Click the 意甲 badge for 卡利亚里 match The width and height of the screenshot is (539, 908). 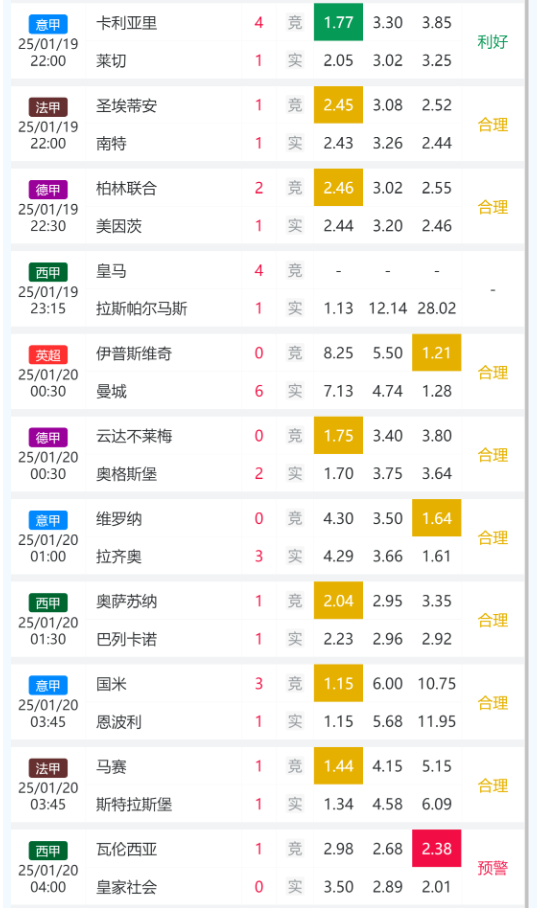point(48,24)
